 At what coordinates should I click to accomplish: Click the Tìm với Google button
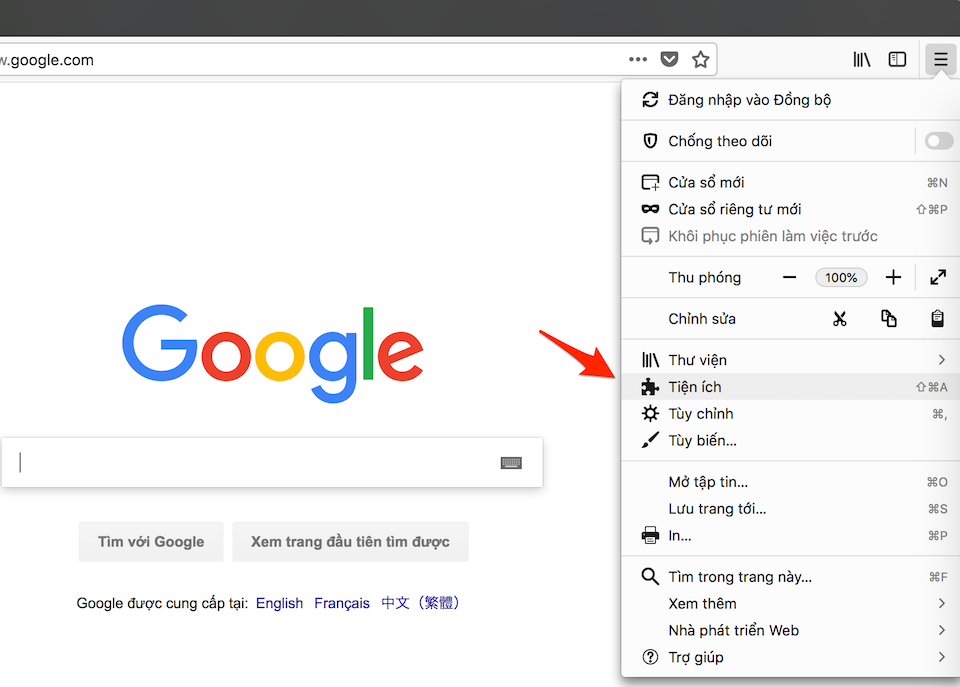(x=151, y=542)
